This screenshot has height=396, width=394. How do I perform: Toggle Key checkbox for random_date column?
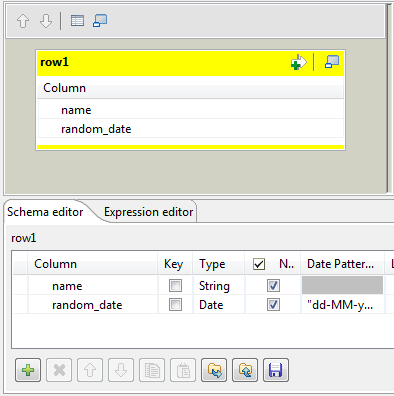[x=175, y=305]
